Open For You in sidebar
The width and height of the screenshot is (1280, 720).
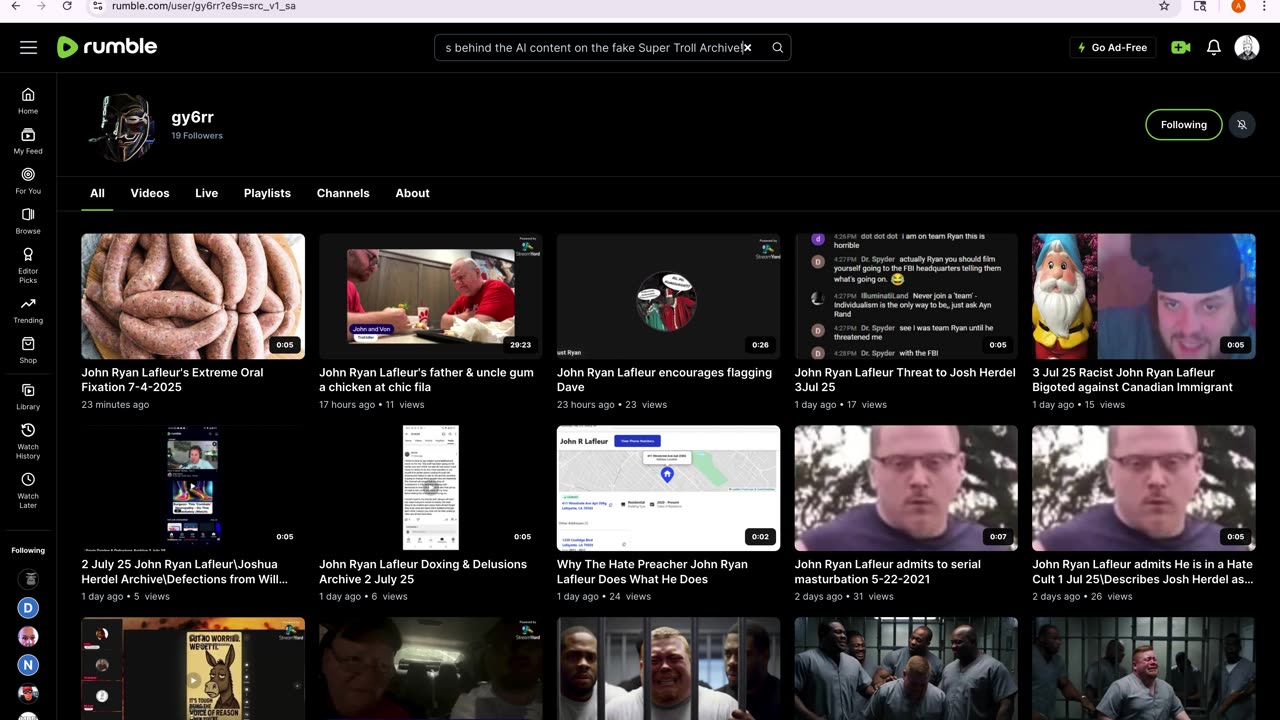click(28, 180)
